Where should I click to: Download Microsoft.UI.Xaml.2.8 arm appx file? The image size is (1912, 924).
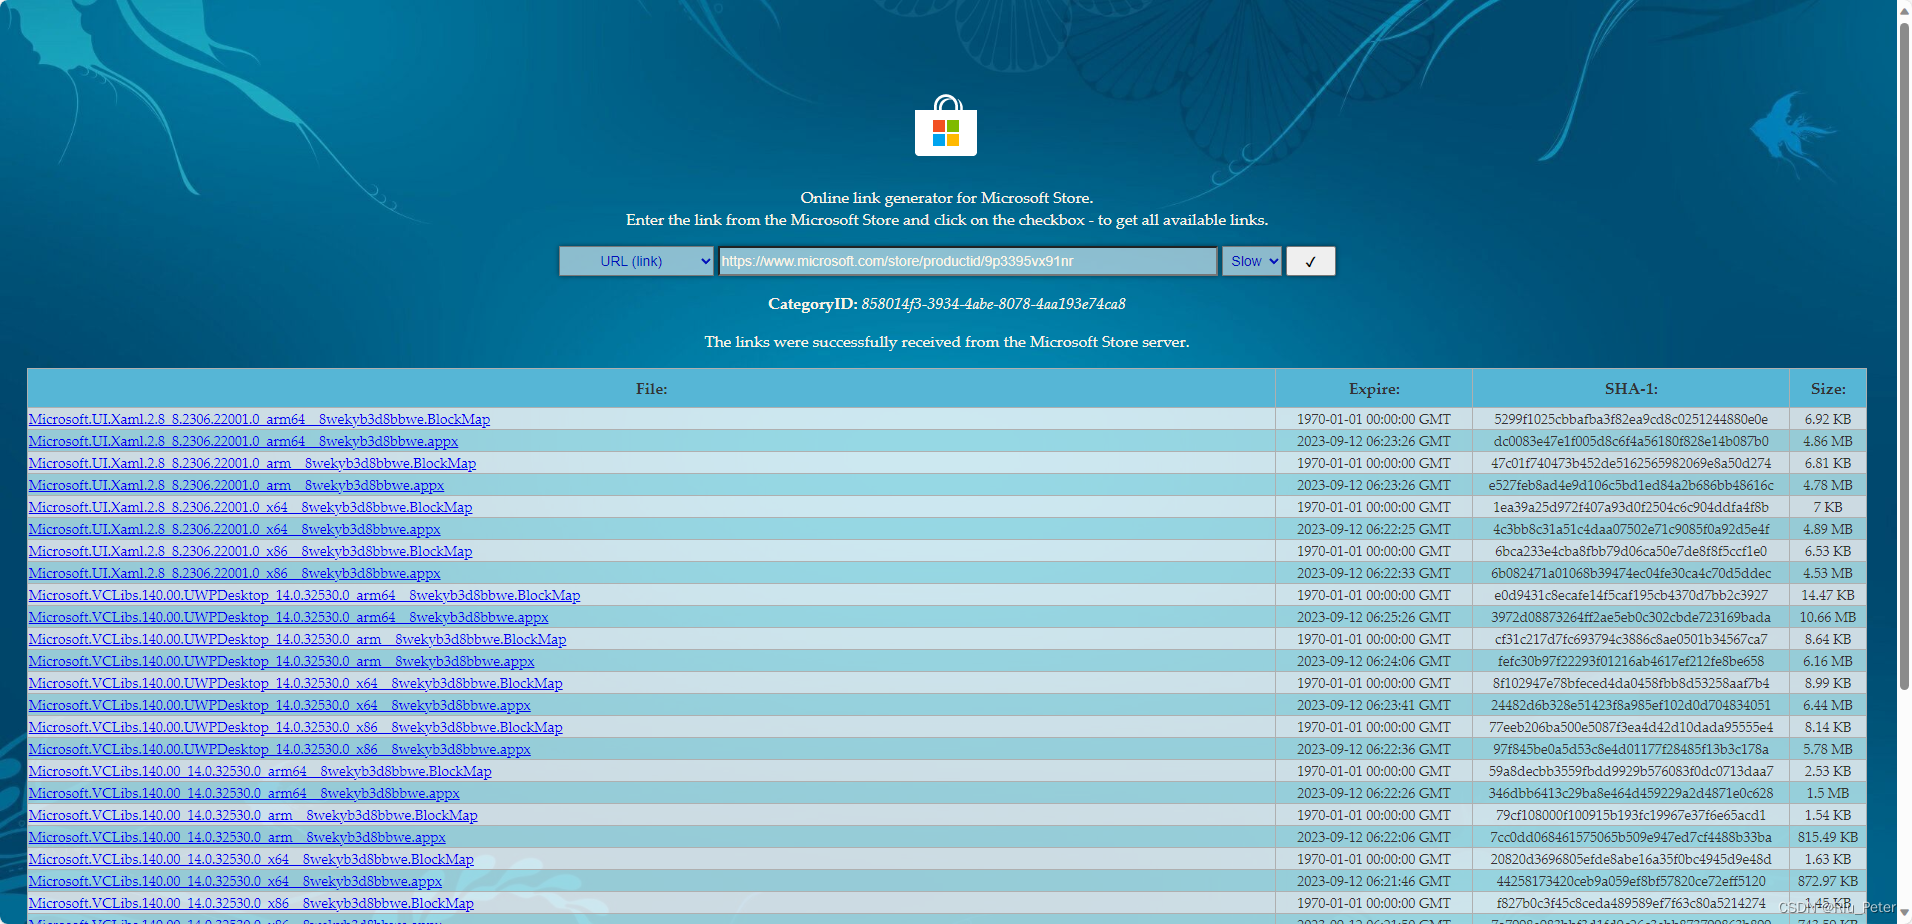236,485
